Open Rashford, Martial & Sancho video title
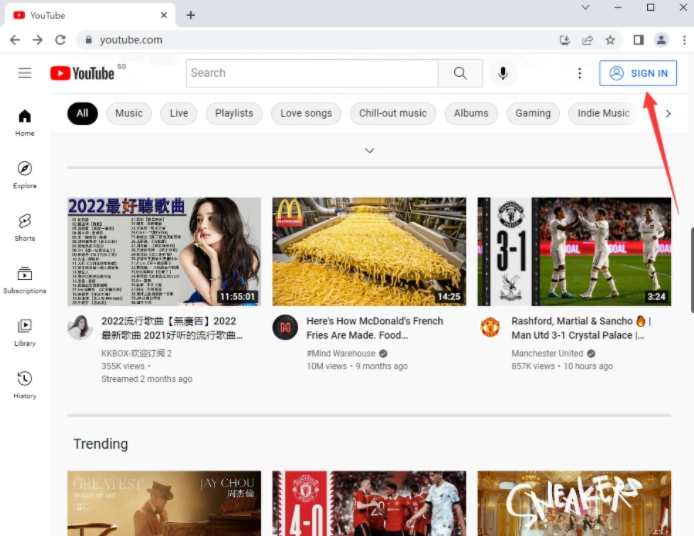This screenshot has width=694, height=536. point(581,328)
